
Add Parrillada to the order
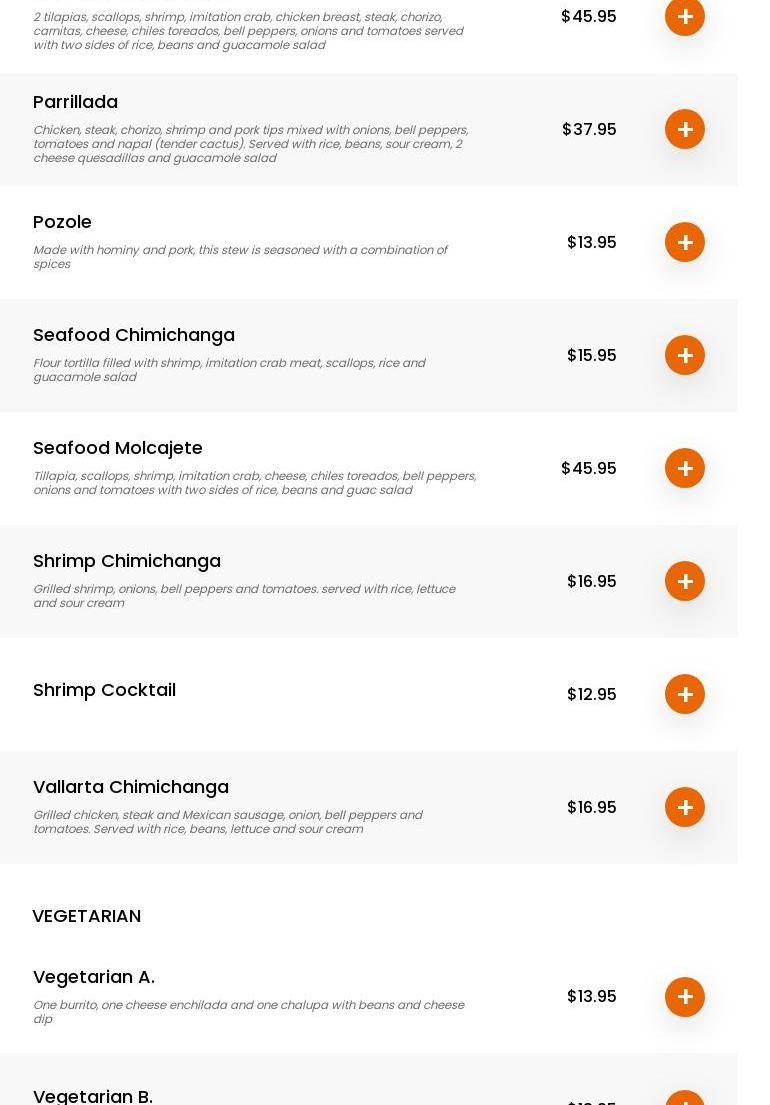tap(685, 129)
